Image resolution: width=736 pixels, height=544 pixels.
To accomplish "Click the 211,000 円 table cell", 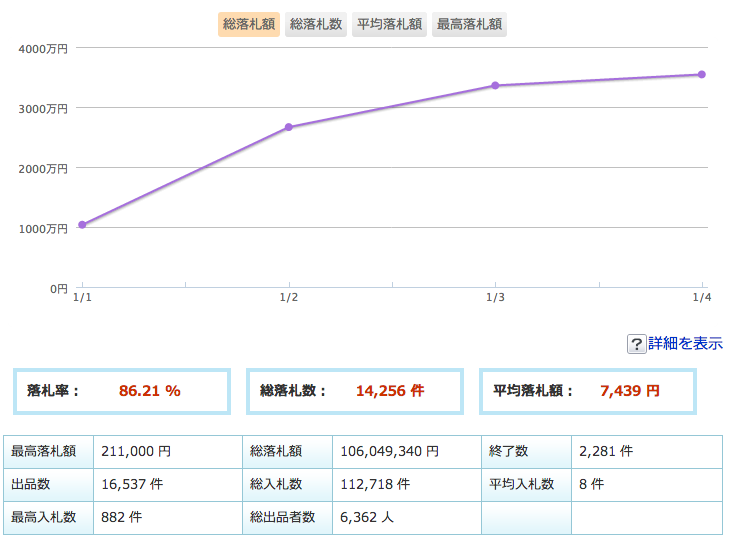I will [x=136, y=451].
